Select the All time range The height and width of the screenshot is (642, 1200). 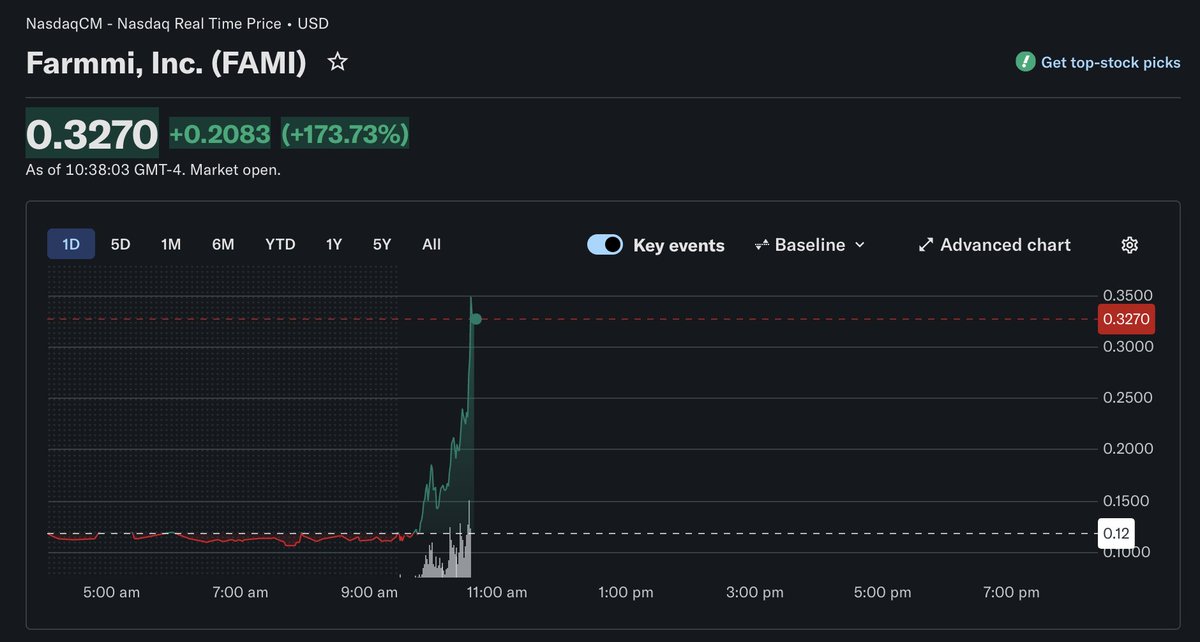coord(431,244)
